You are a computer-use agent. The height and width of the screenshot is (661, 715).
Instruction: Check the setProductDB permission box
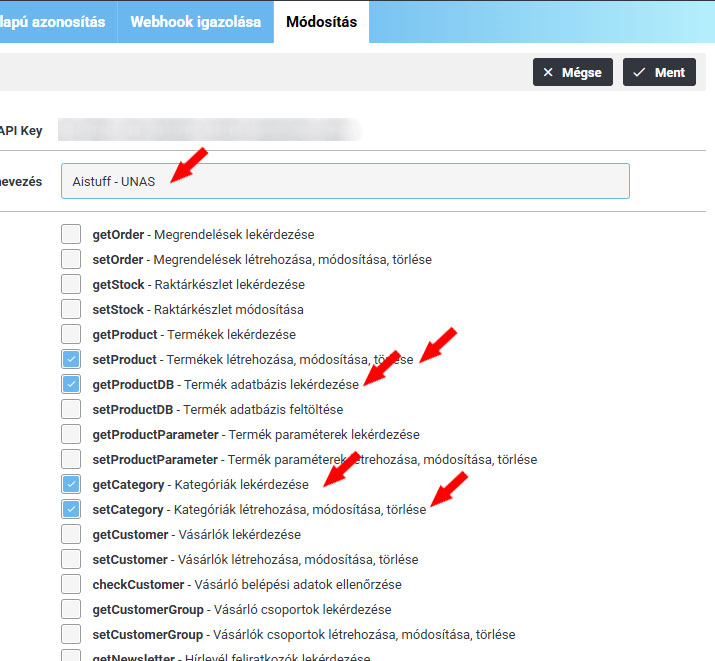tap(71, 409)
